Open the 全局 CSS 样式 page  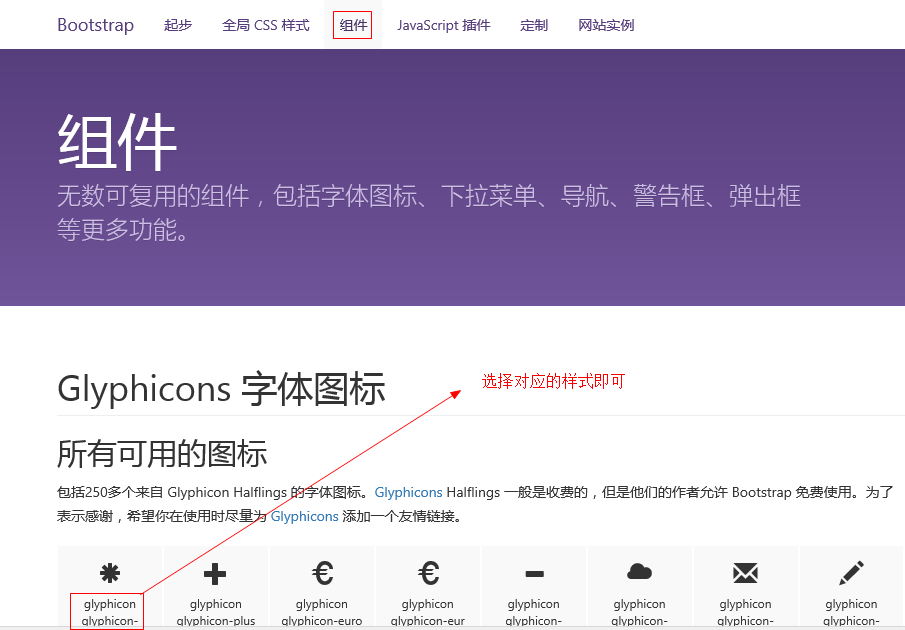pos(266,25)
